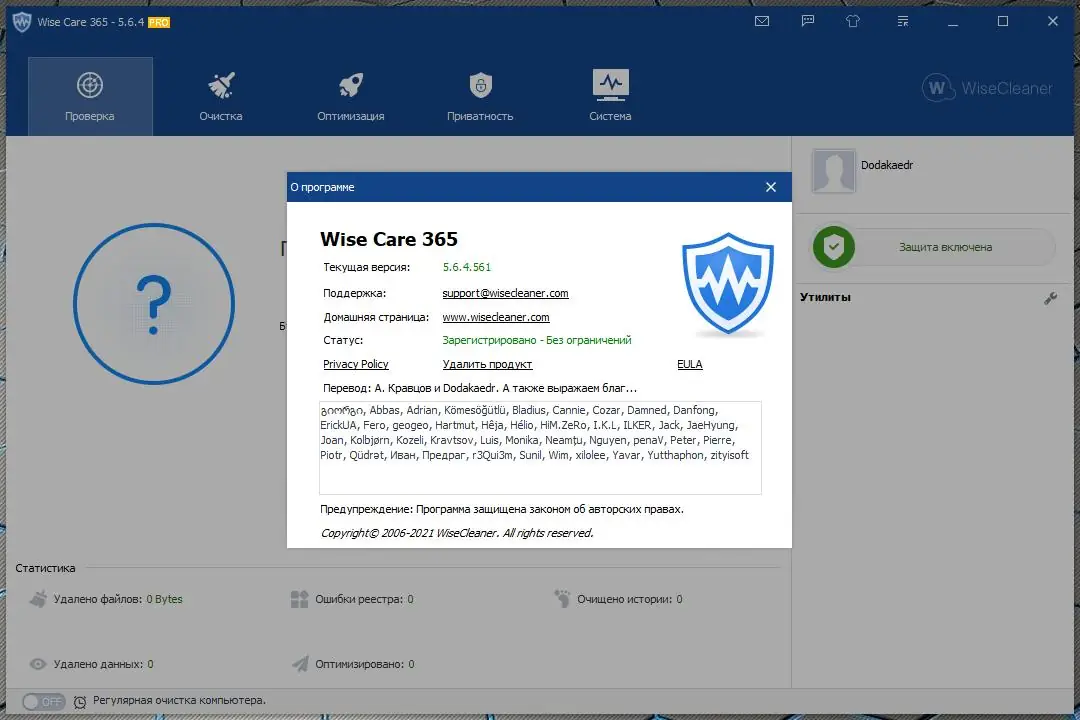
Task: Change skins via the t-shirt icon
Action: 852,20
